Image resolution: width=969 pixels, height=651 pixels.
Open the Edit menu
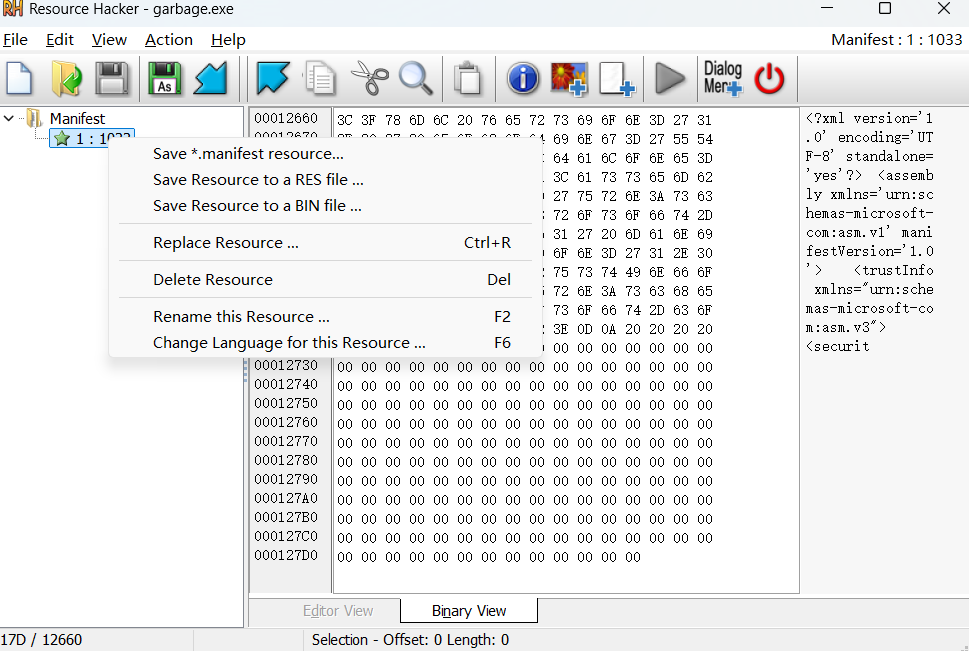59,40
